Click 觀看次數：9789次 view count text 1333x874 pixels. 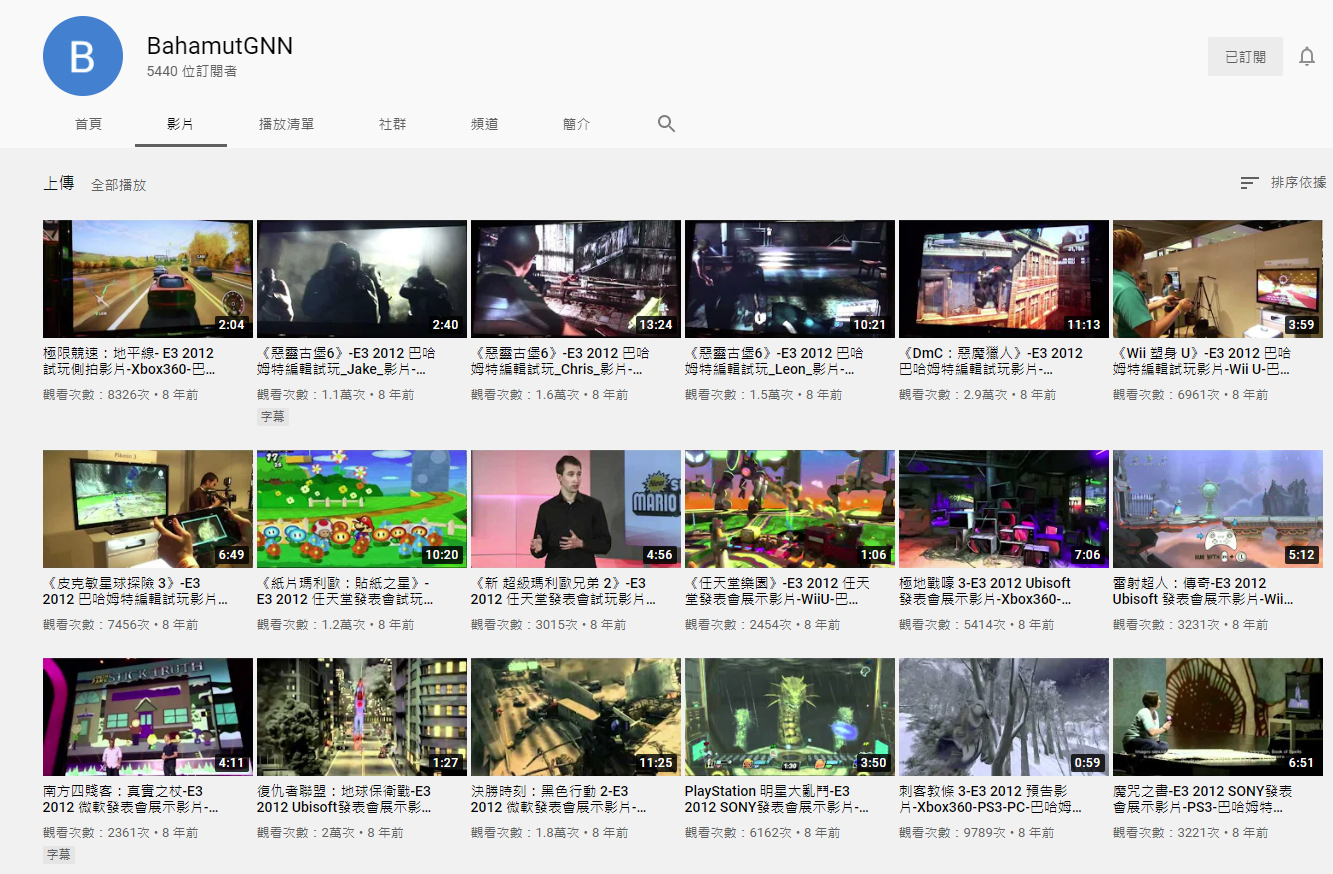tap(952, 833)
